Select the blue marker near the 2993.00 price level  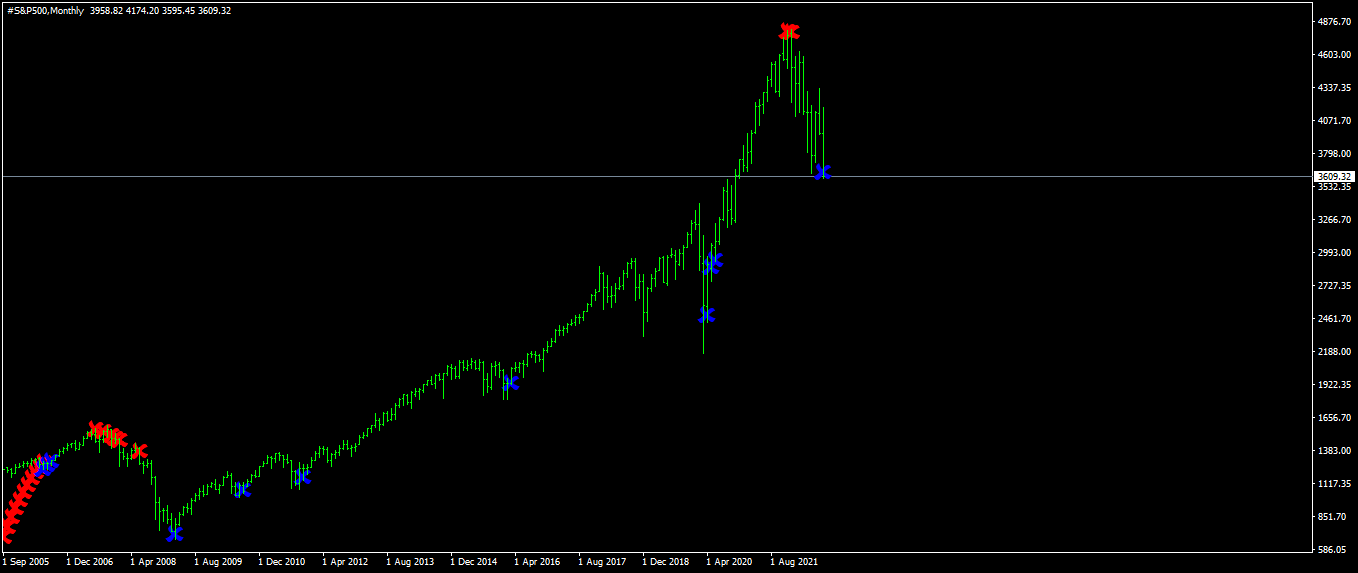click(x=712, y=263)
